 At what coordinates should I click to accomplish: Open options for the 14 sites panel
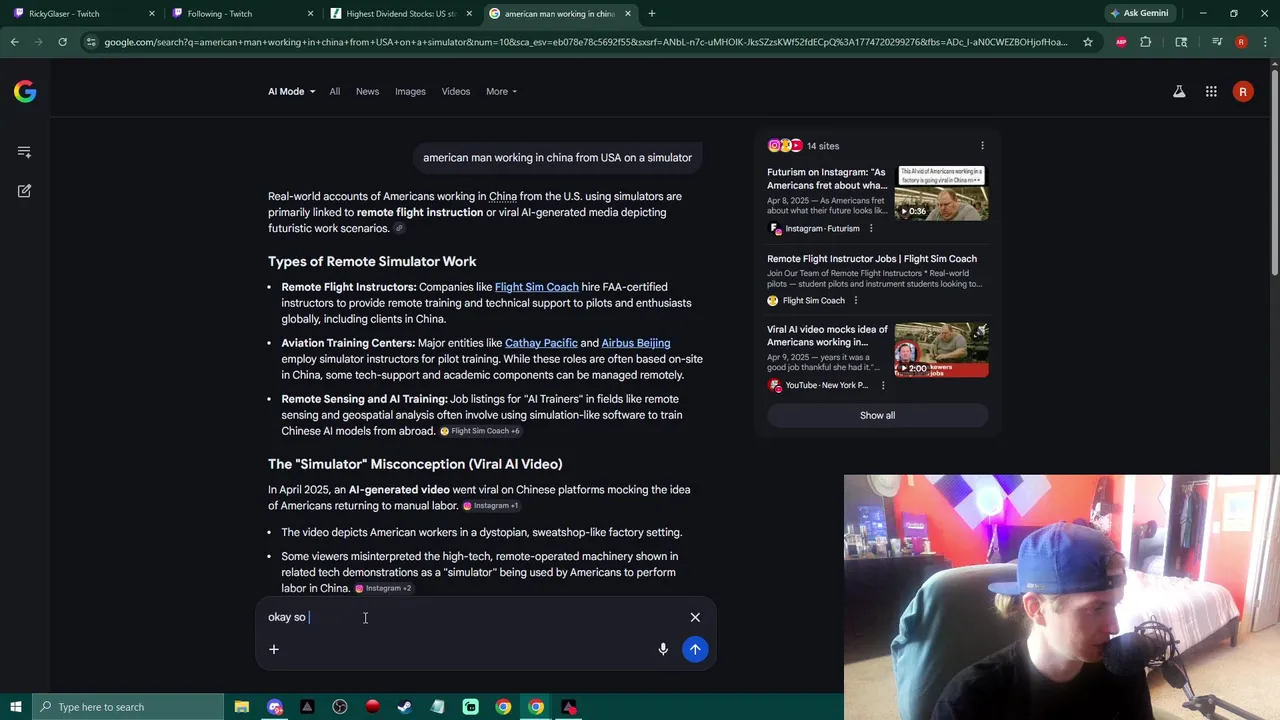[982, 146]
